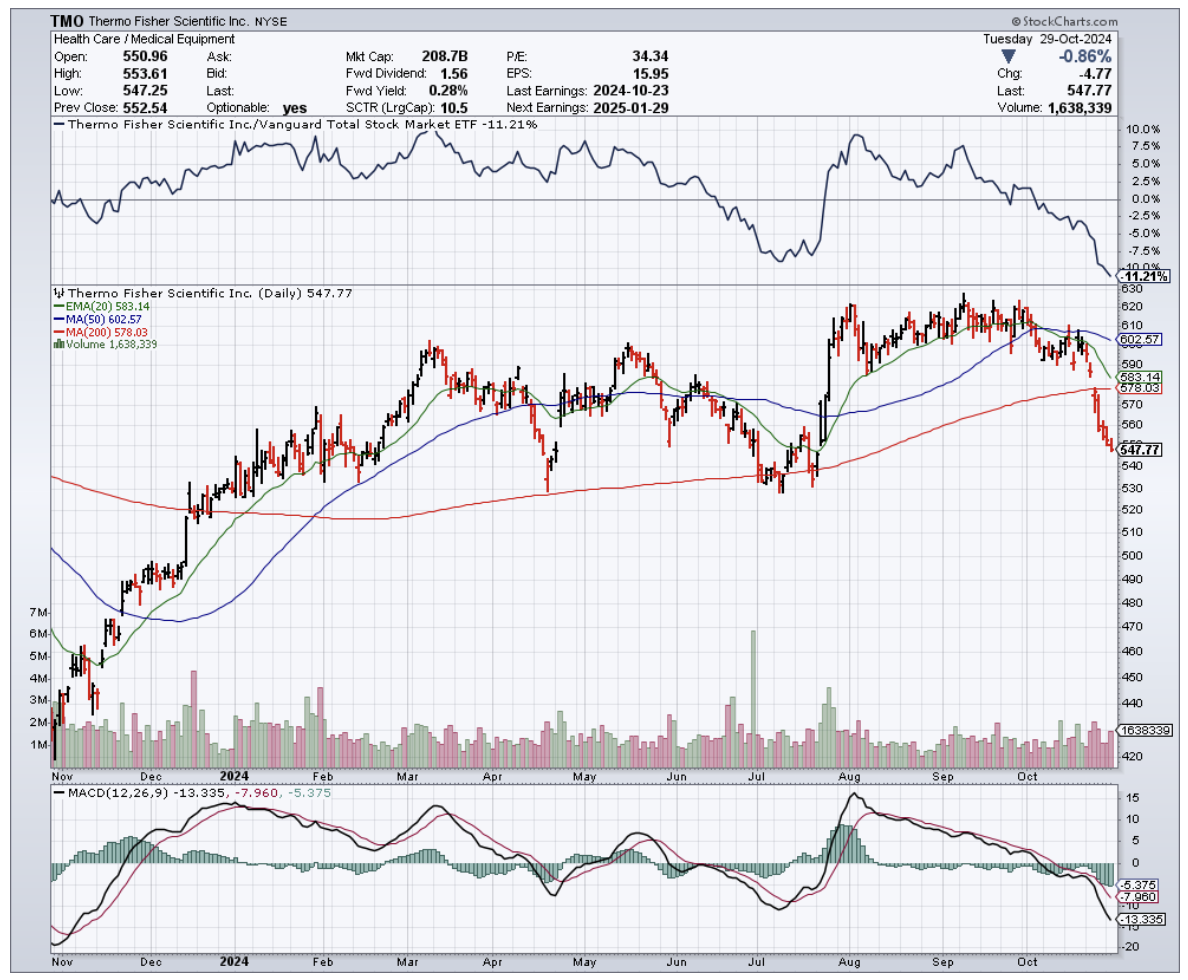Click the 547.77 last price axis tag
Screen dimensions: 1188x980
coord(1140,451)
